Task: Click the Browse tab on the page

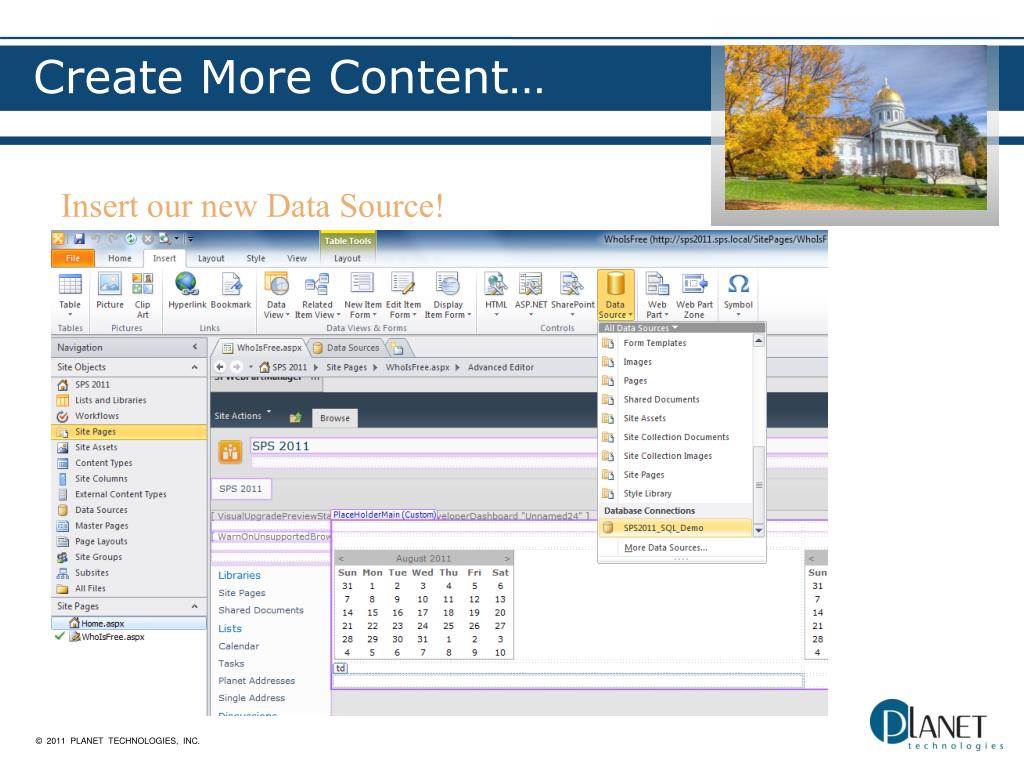Action: [335, 418]
